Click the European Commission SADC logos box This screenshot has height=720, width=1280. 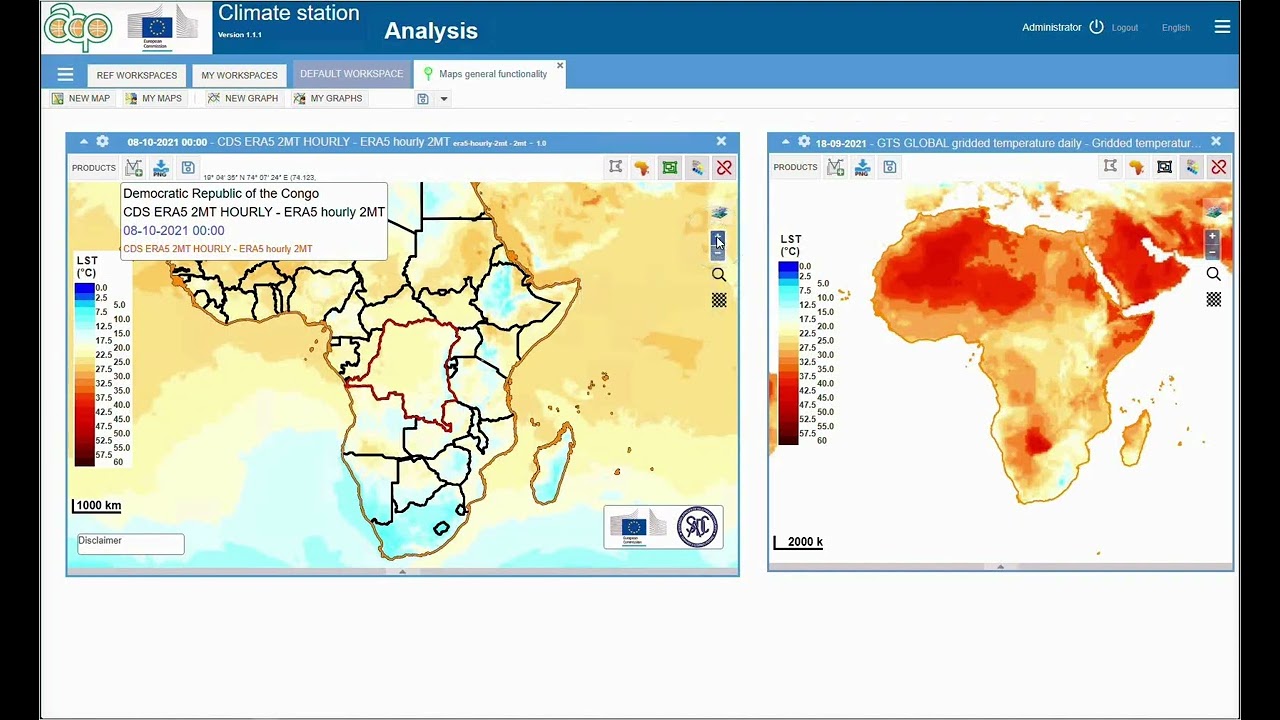click(663, 527)
